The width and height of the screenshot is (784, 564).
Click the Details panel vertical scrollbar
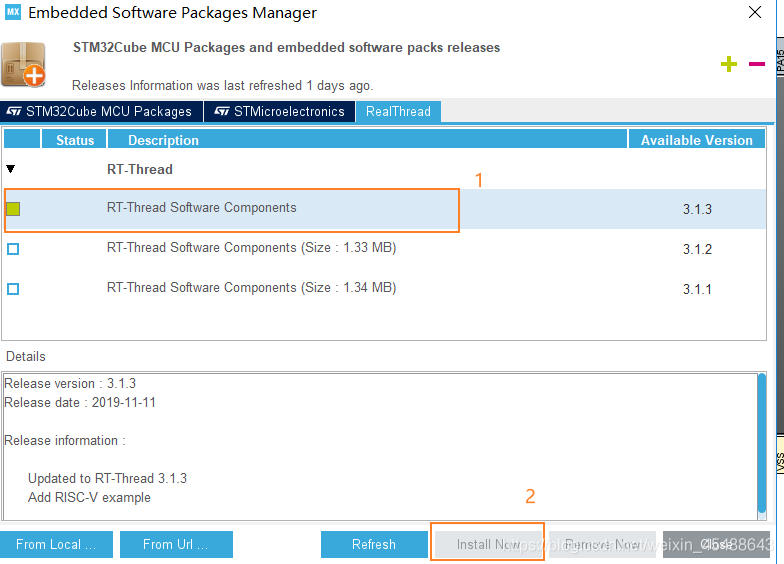762,445
